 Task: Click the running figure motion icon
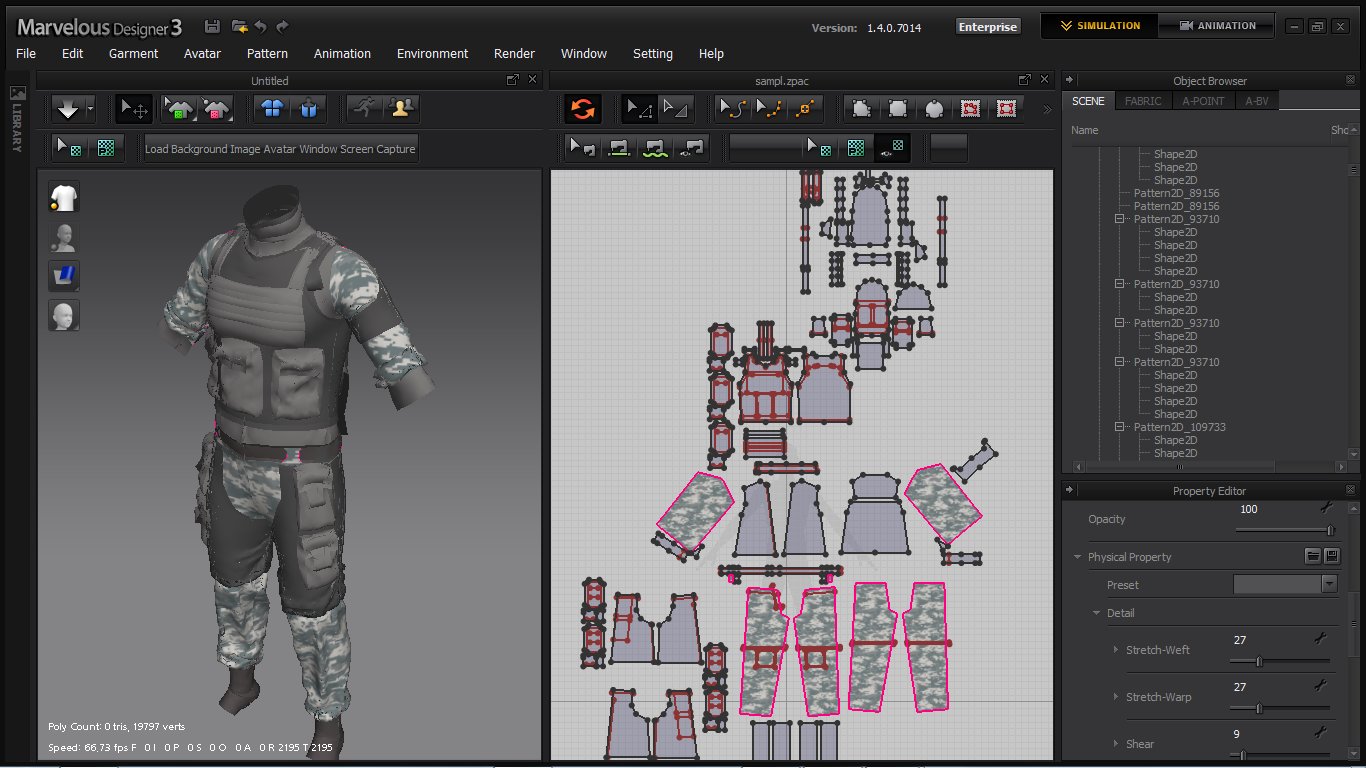(365, 108)
